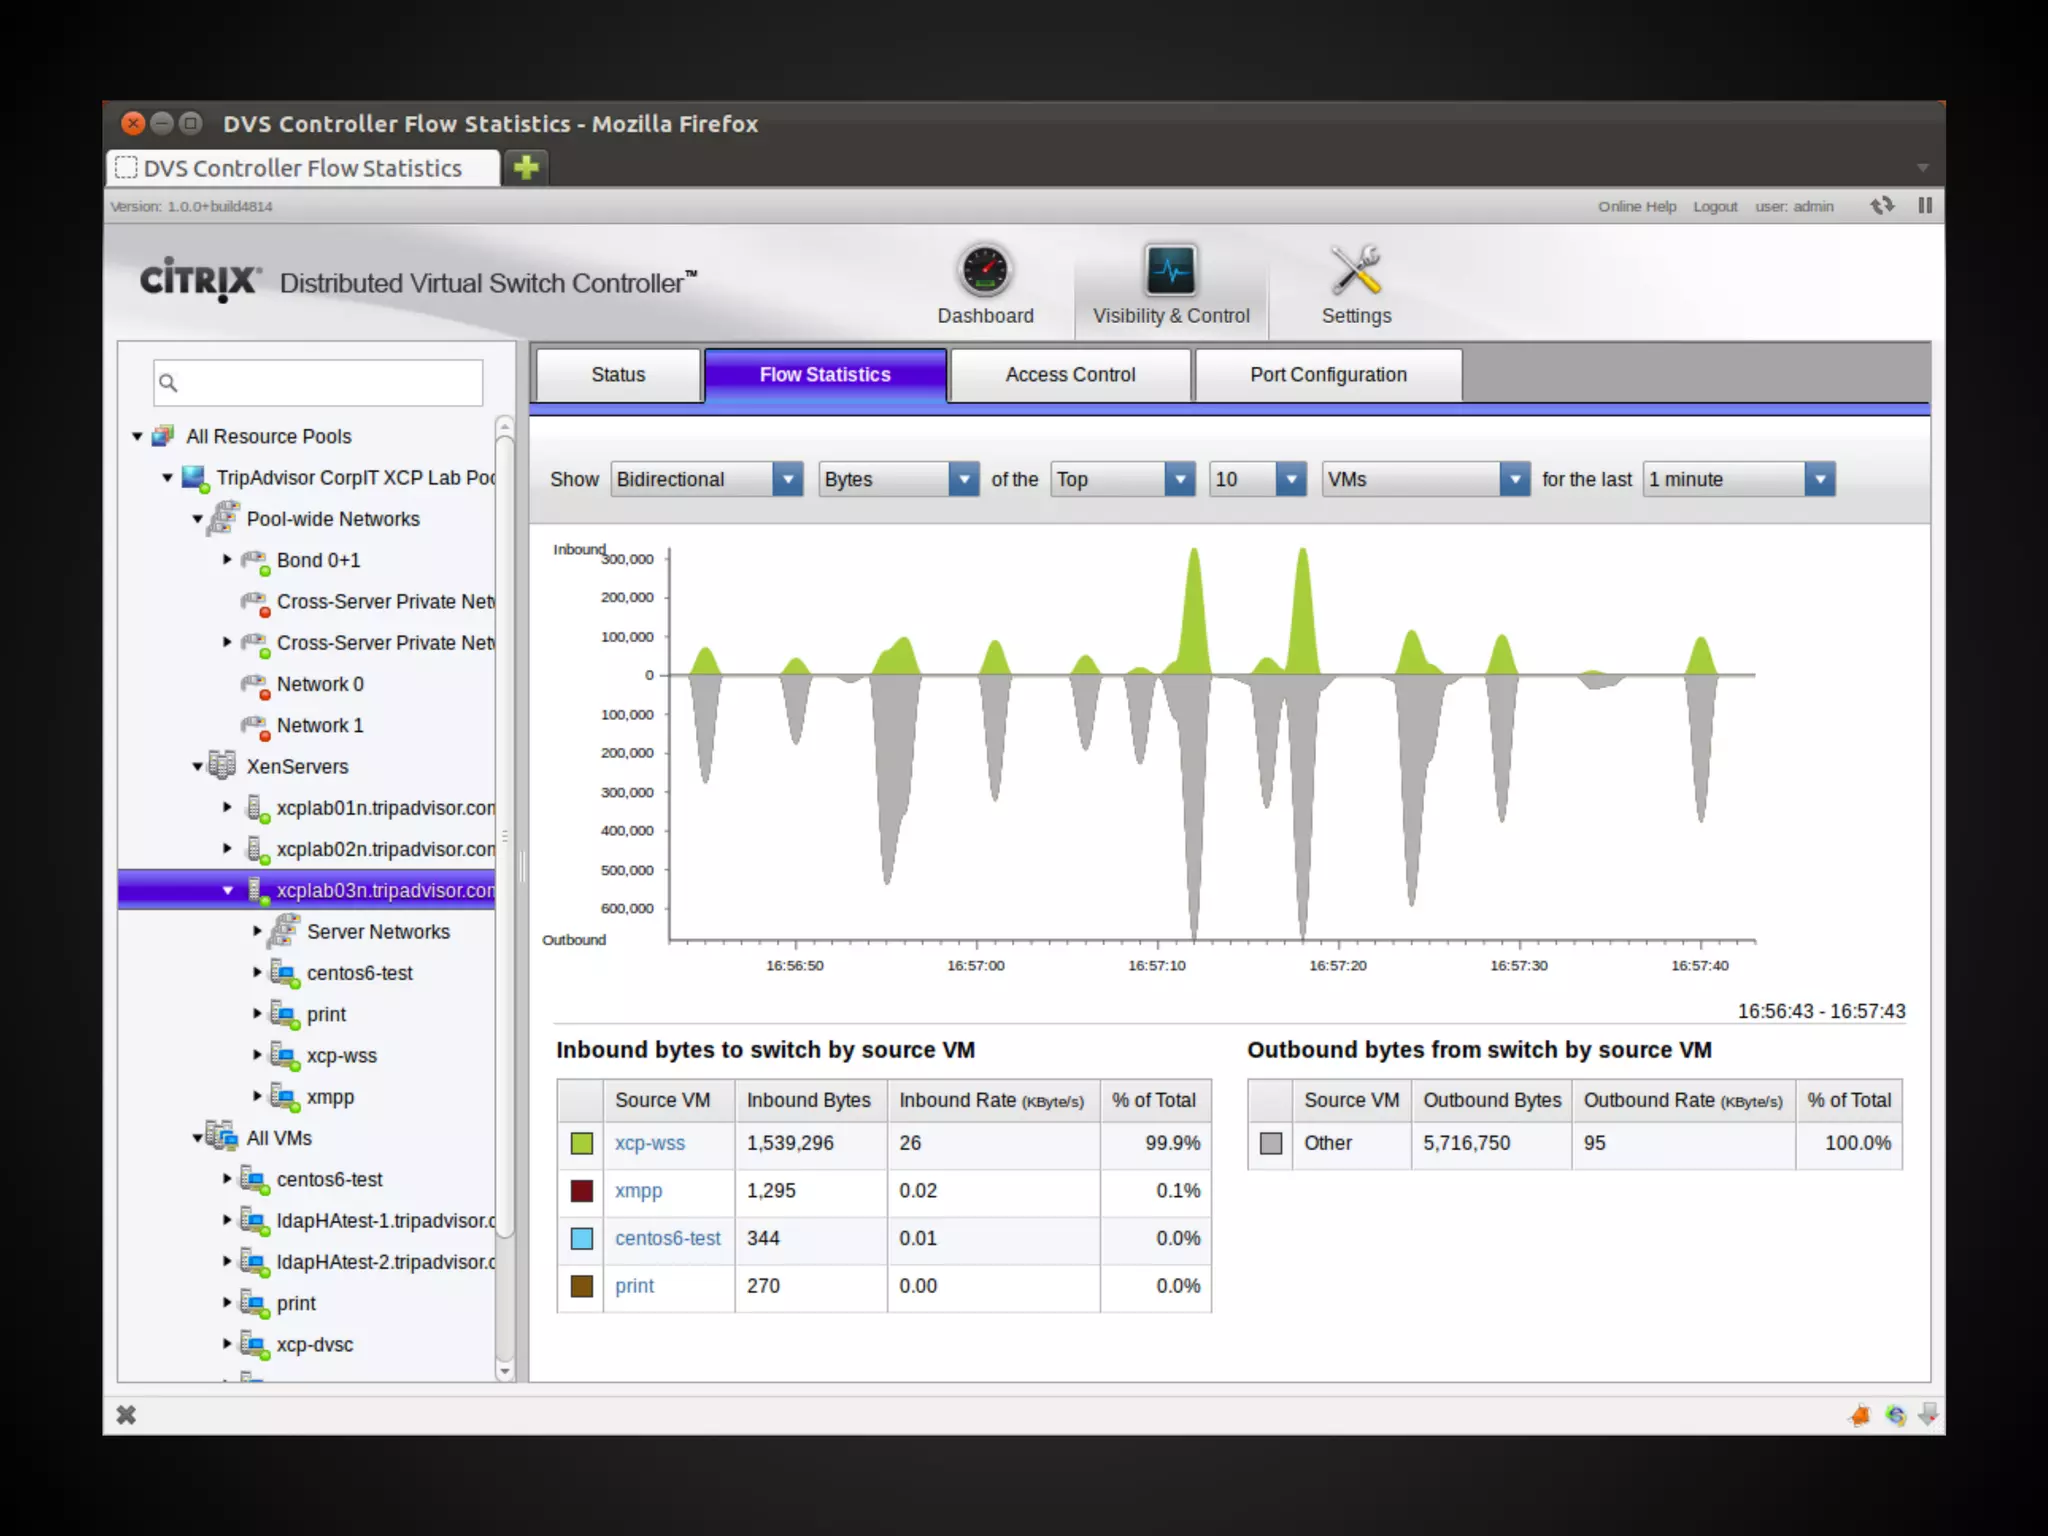The width and height of the screenshot is (2048, 1536).
Task: Click the XenServers group icon
Action: point(222,766)
